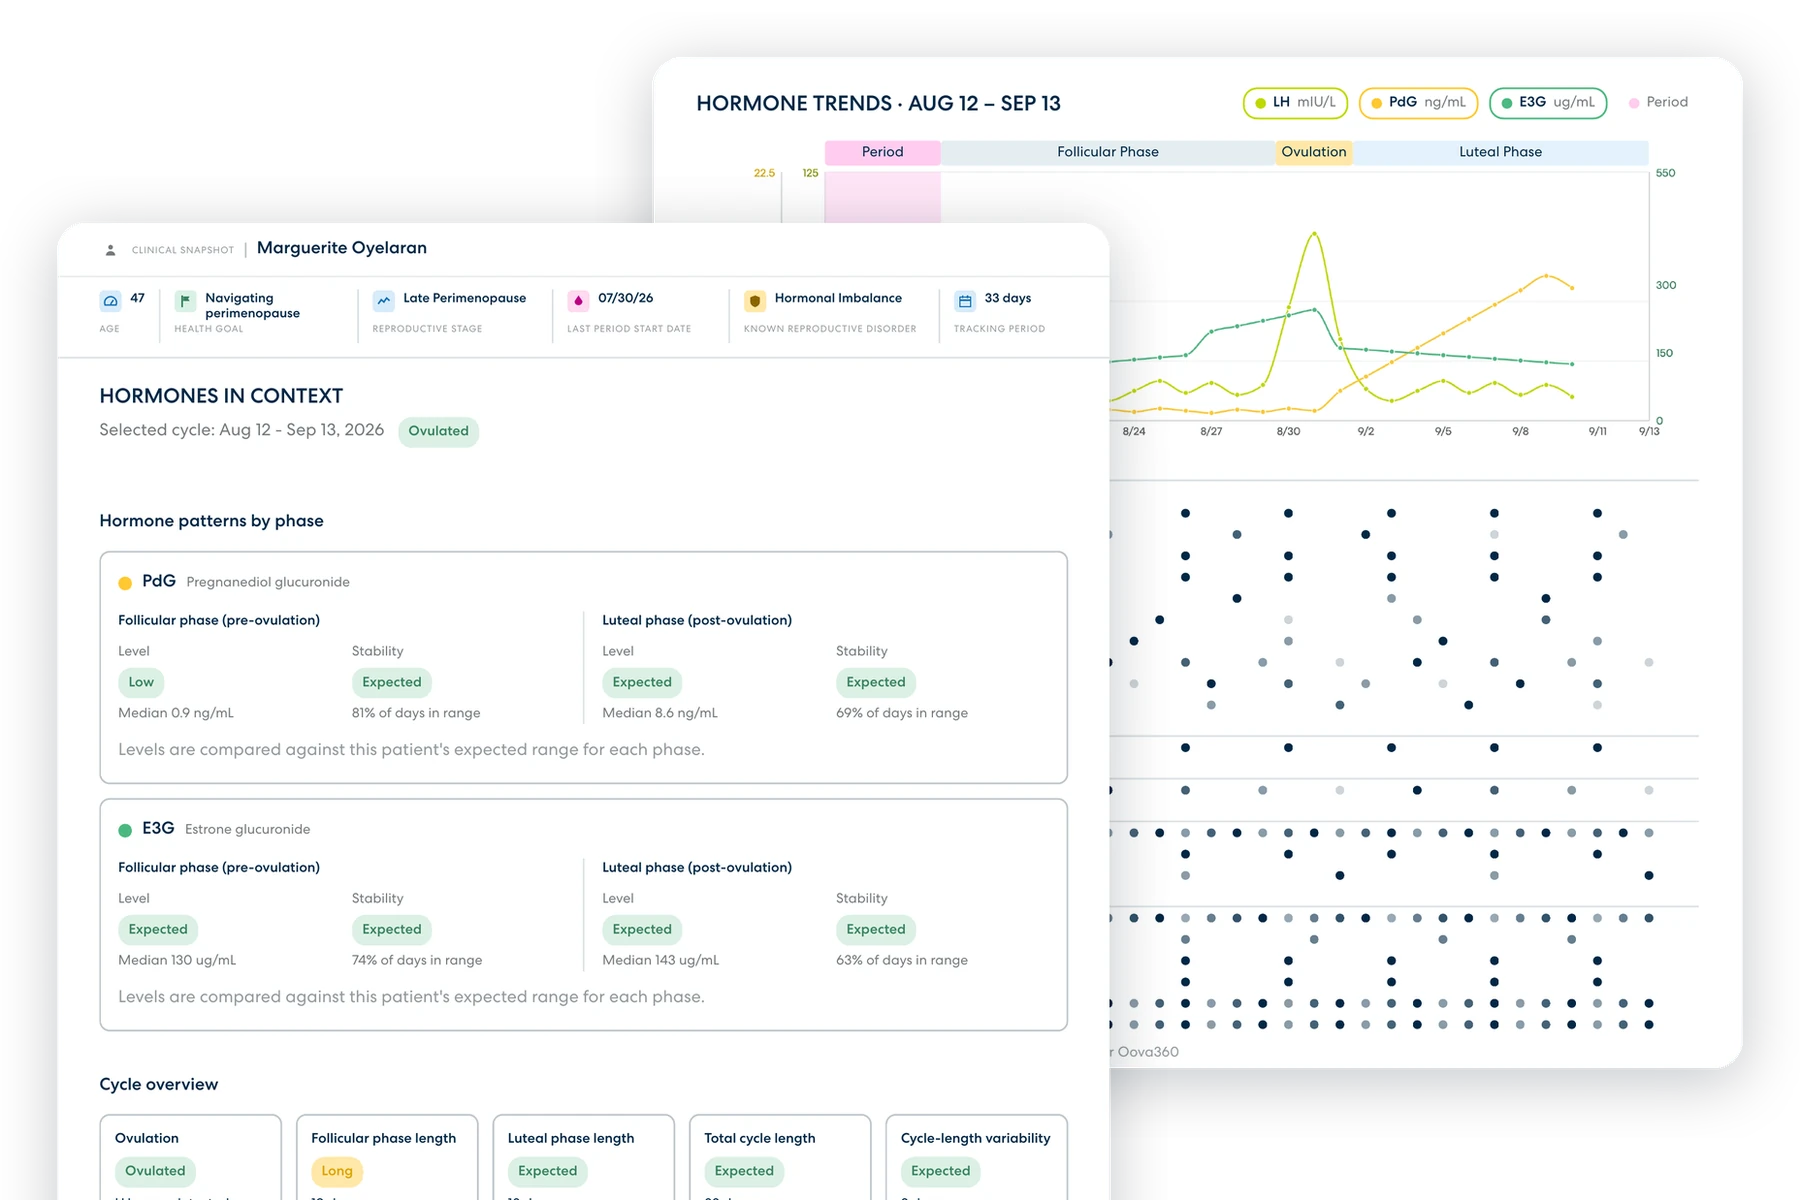Click the Hormone Trends Aug 12 – Sep 13 title

click(x=878, y=104)
